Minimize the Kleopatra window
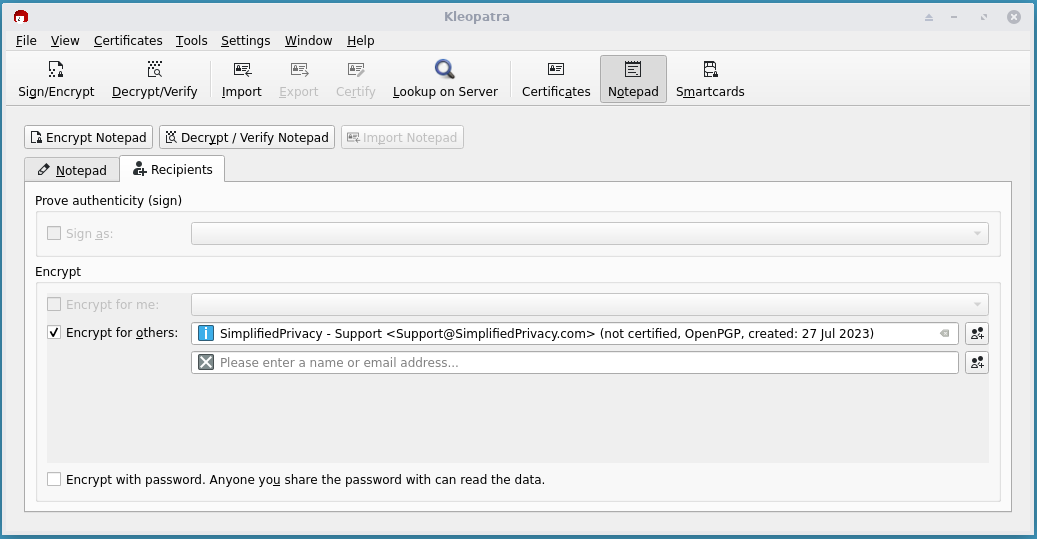The width and height of the screenshot is (1037, 539). click(x=954, y=17)
